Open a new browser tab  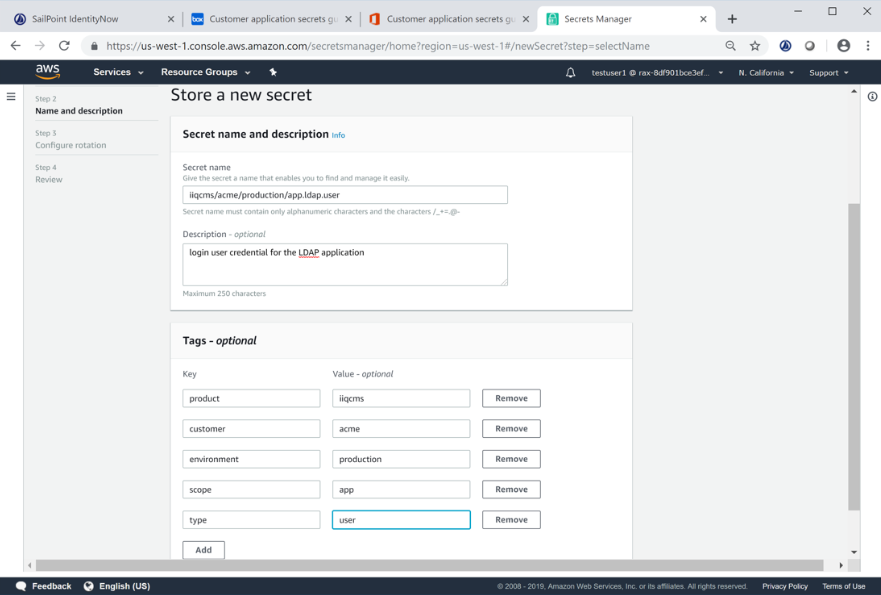(x=732, y=19)
